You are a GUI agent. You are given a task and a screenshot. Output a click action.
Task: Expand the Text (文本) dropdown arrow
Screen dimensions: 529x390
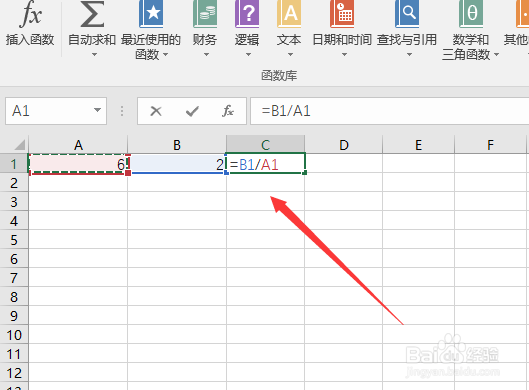290,54
